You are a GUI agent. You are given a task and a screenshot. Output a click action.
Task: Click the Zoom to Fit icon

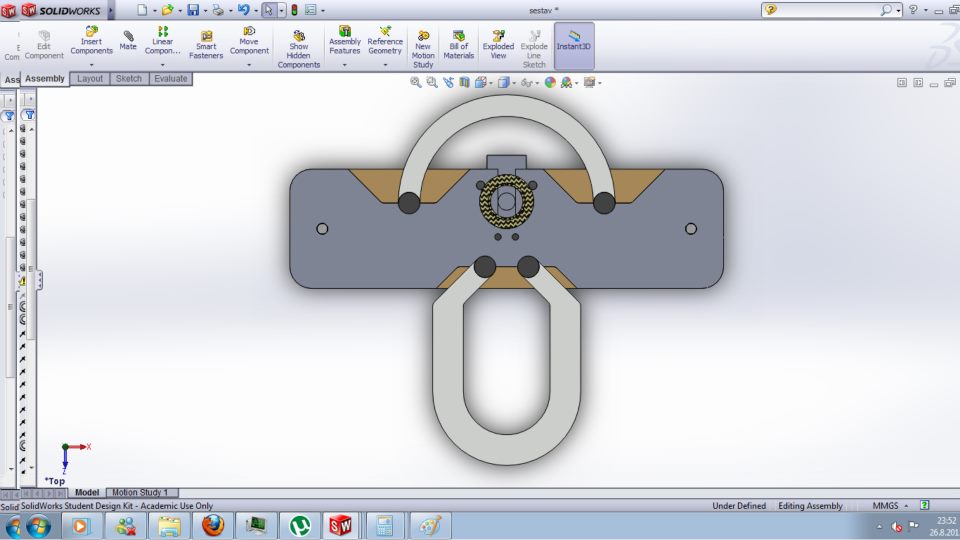tap(416, 83)
